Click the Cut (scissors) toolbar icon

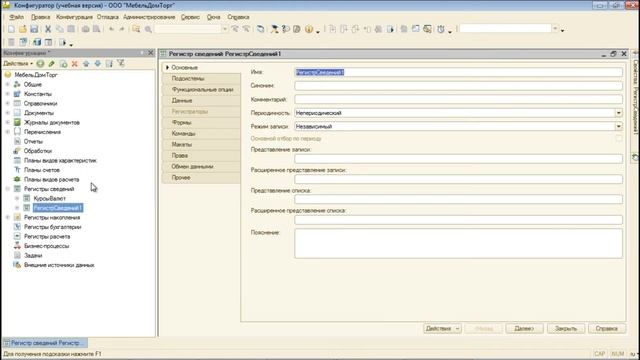[x=48, y=29]
